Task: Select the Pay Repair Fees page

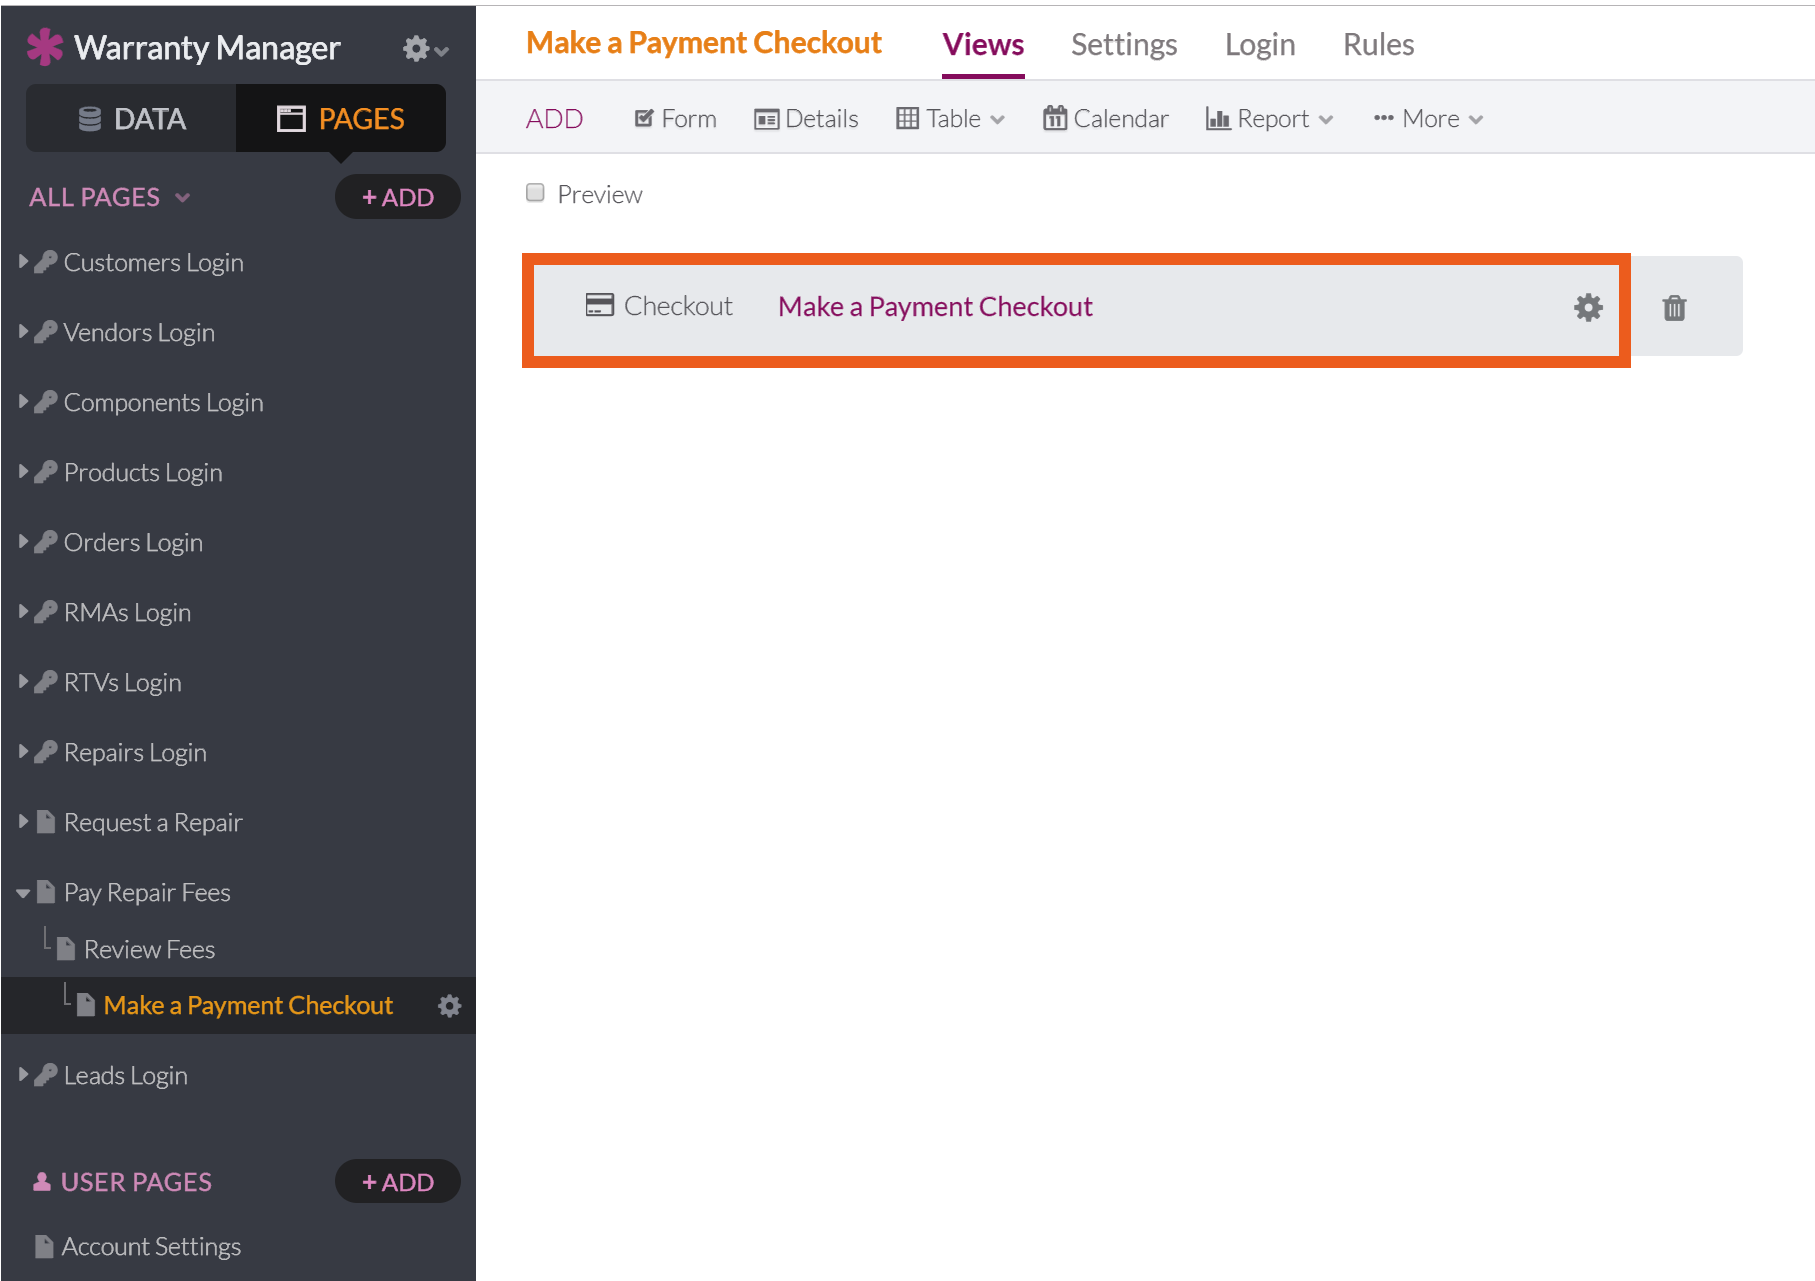Action: pyautogui.click(x=147, y=892)
